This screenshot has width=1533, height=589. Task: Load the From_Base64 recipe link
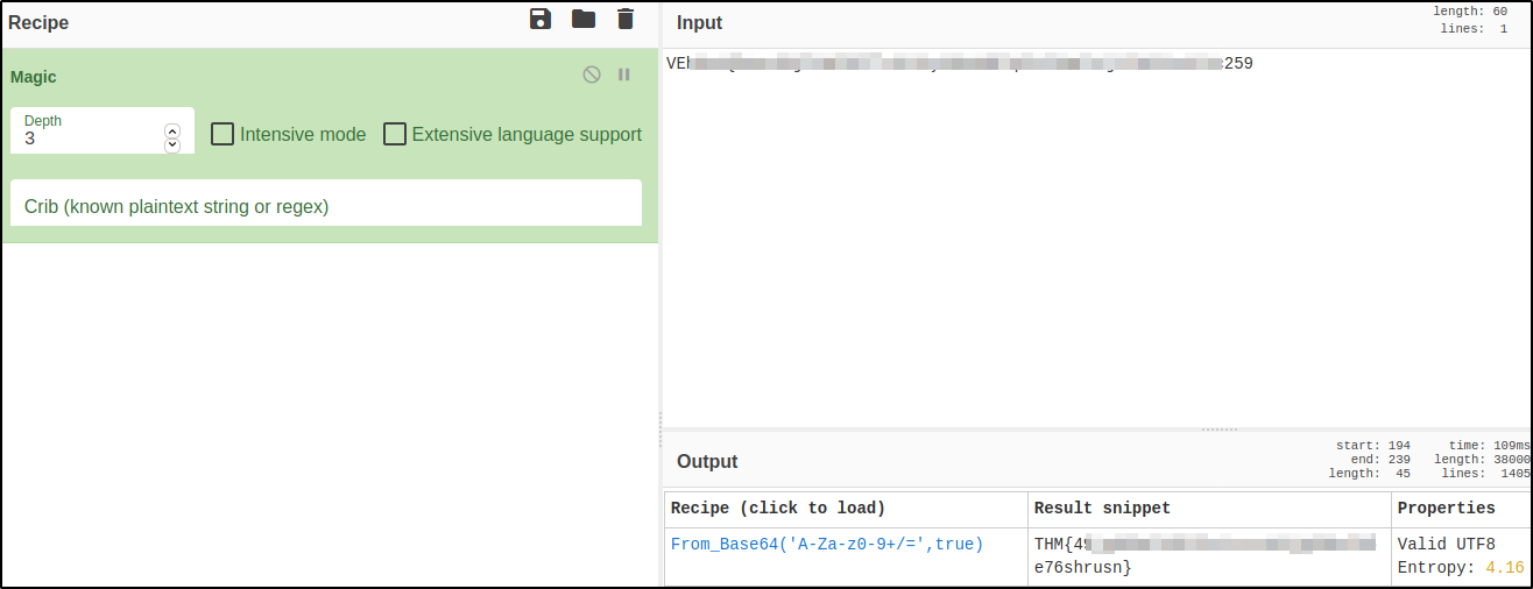tap(827, 544)
